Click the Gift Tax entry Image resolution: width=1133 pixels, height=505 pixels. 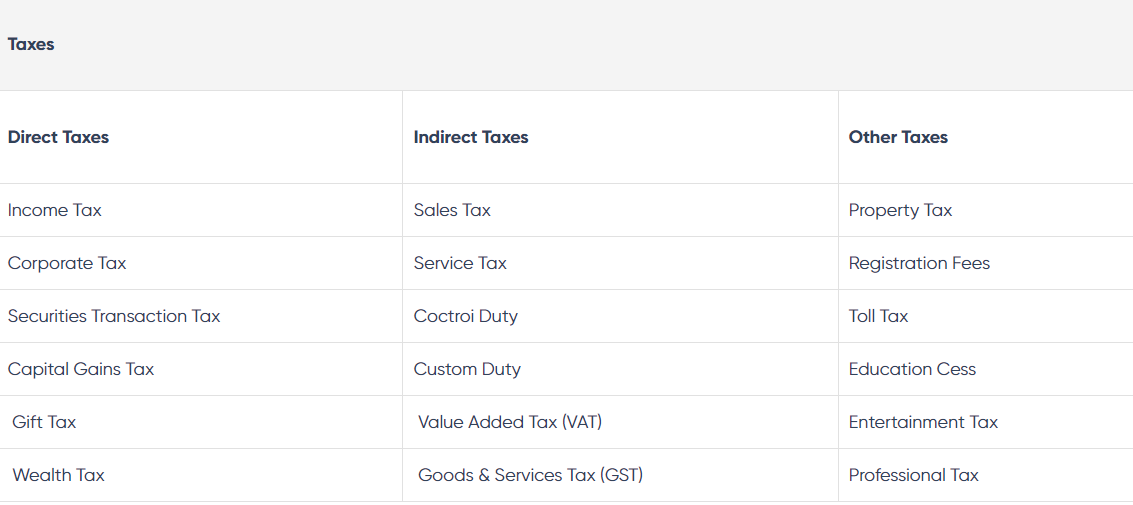[44, 422]
